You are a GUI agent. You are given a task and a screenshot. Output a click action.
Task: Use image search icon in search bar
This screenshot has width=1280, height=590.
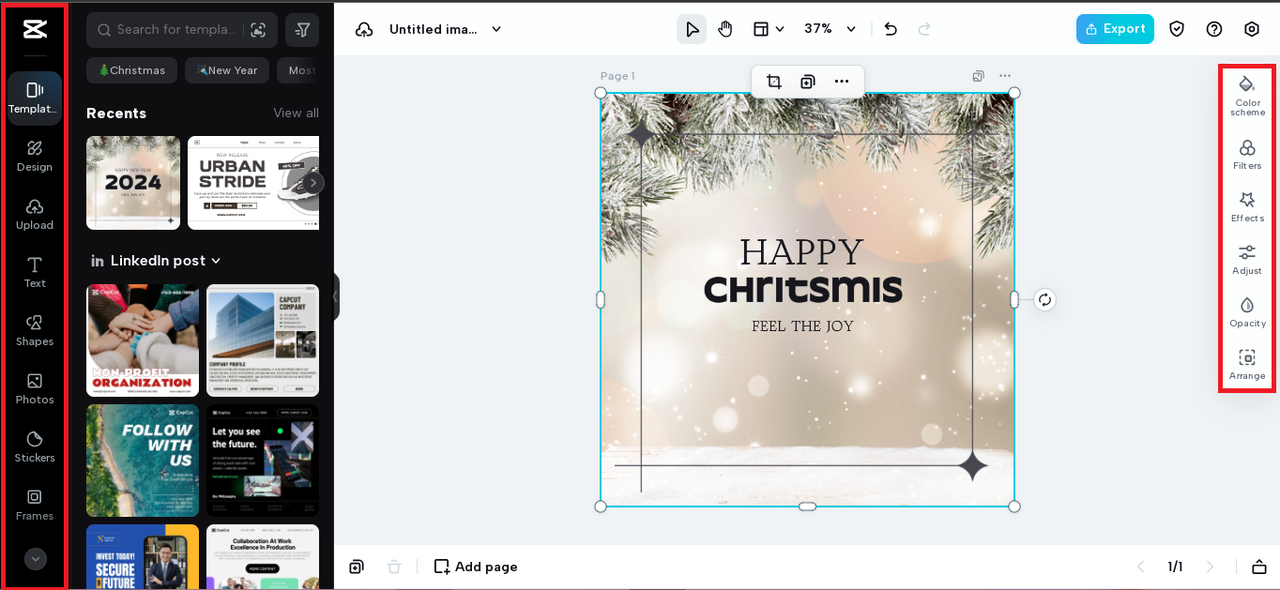[x=258, y=30]
